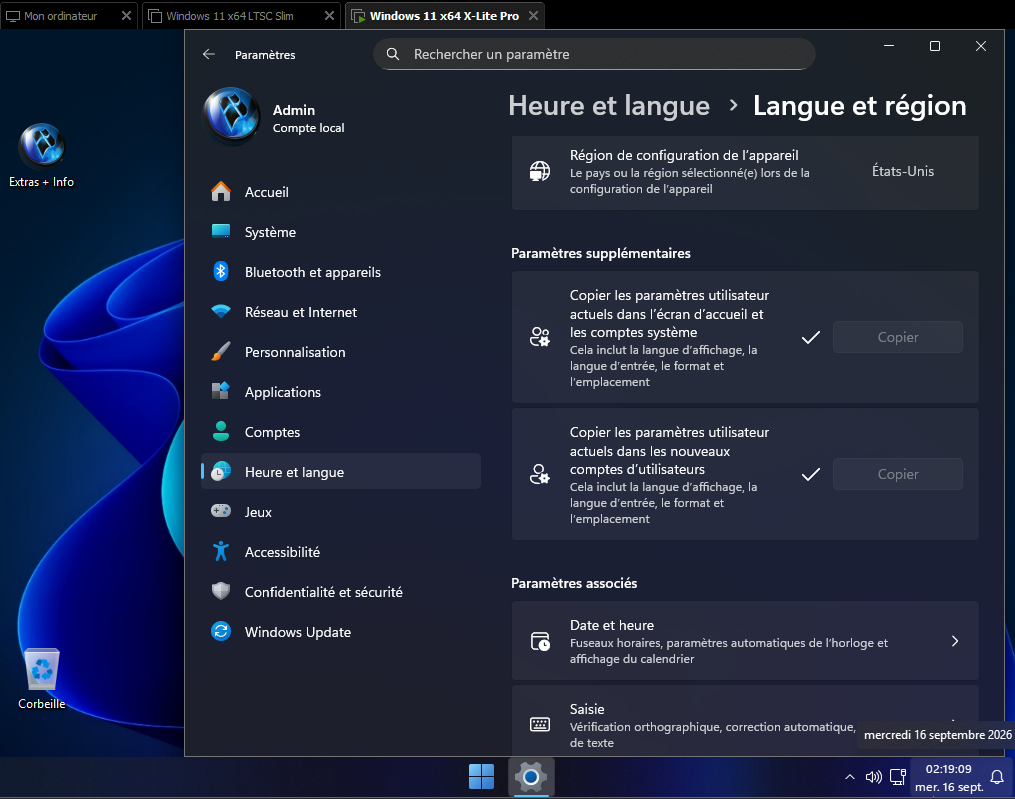
Task: Click the Paramètres supplémentaires heading
Action: click(x=601, y=253)
